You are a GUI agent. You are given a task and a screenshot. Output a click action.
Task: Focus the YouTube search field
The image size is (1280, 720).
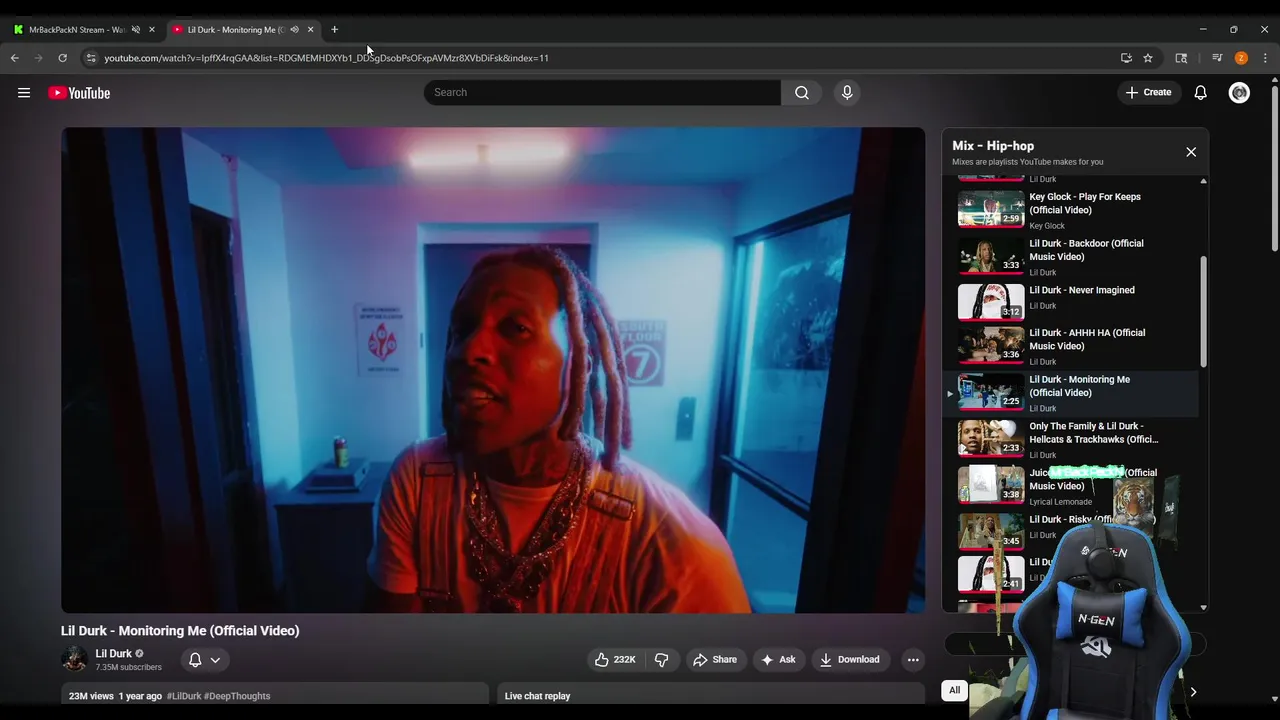point(602,92)
